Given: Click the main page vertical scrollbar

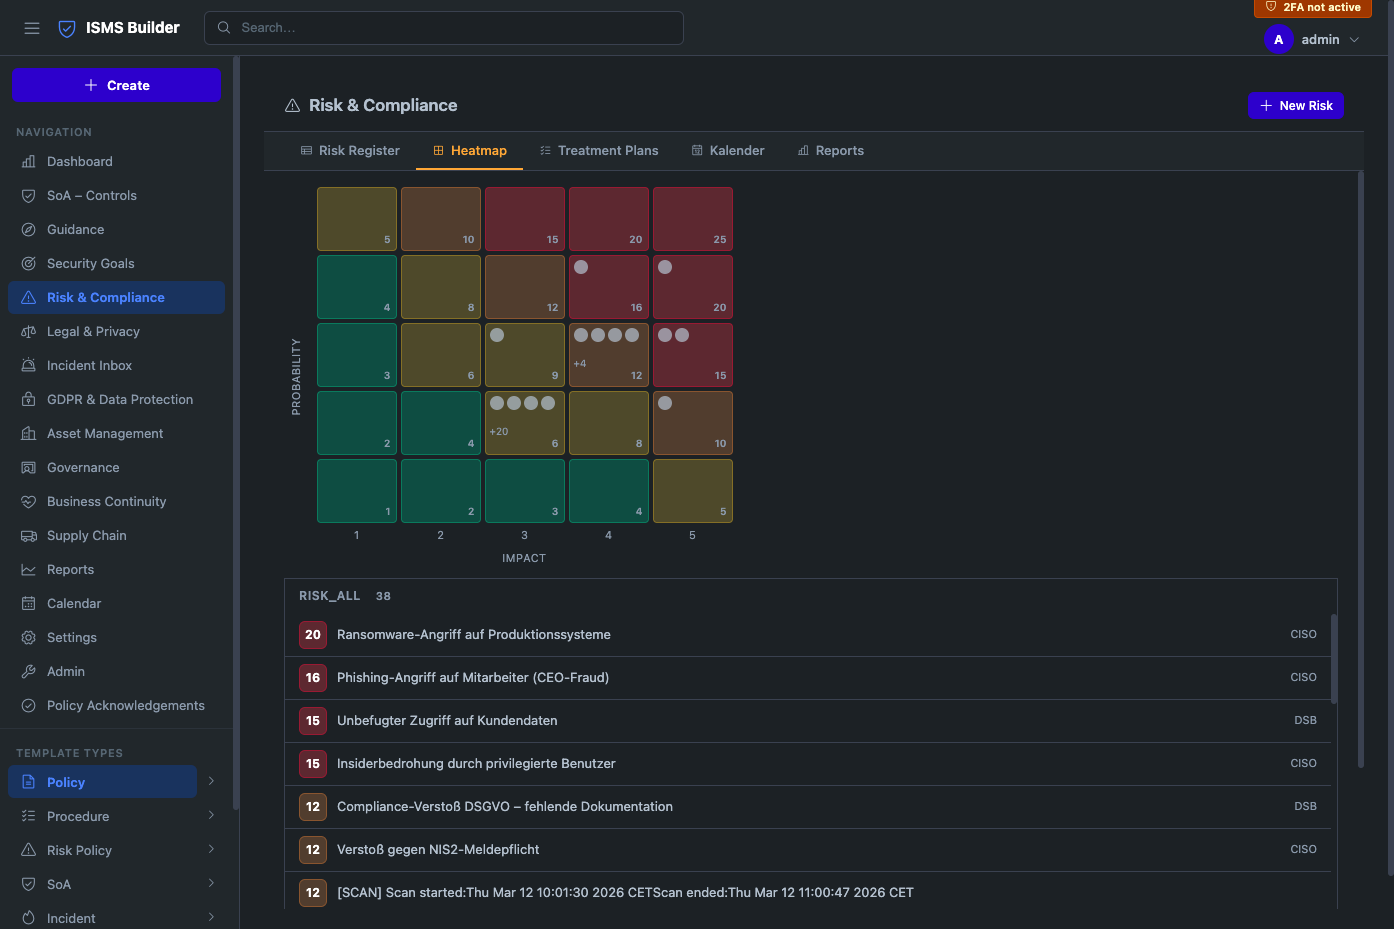Looking at the screenshot, I should coord(1361,470).
